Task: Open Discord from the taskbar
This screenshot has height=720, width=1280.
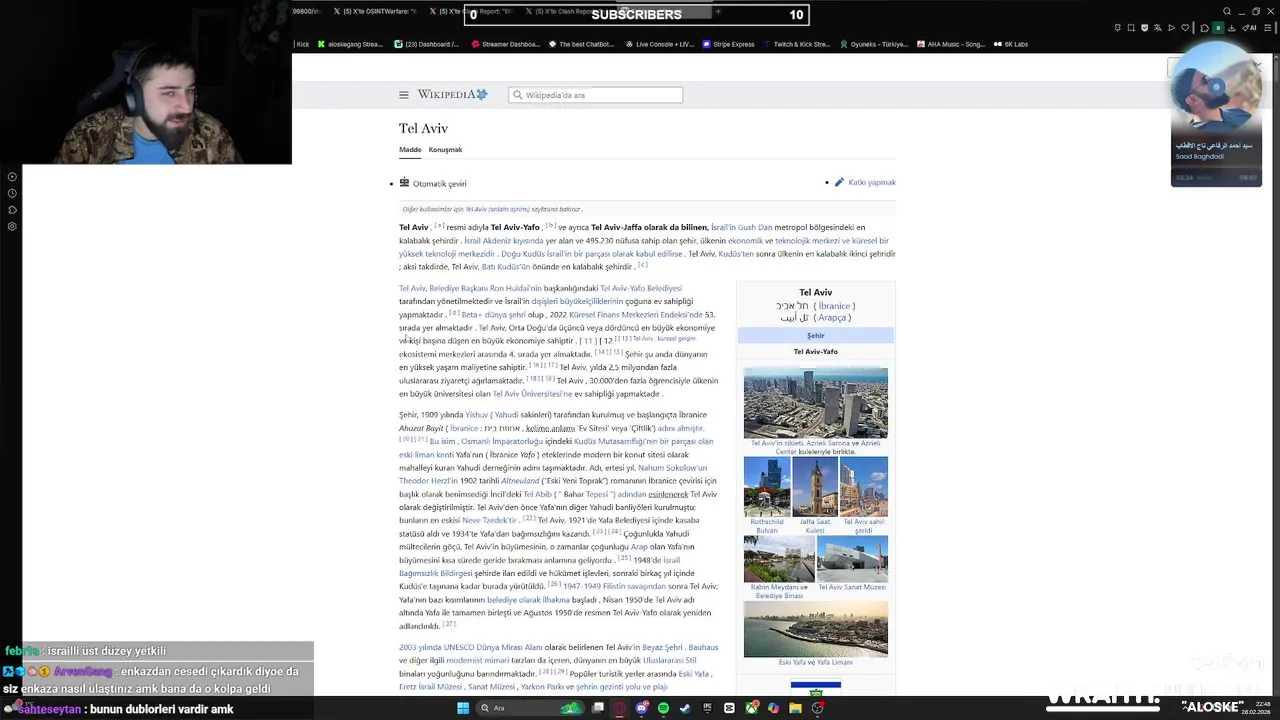Action: coord(641,708)
